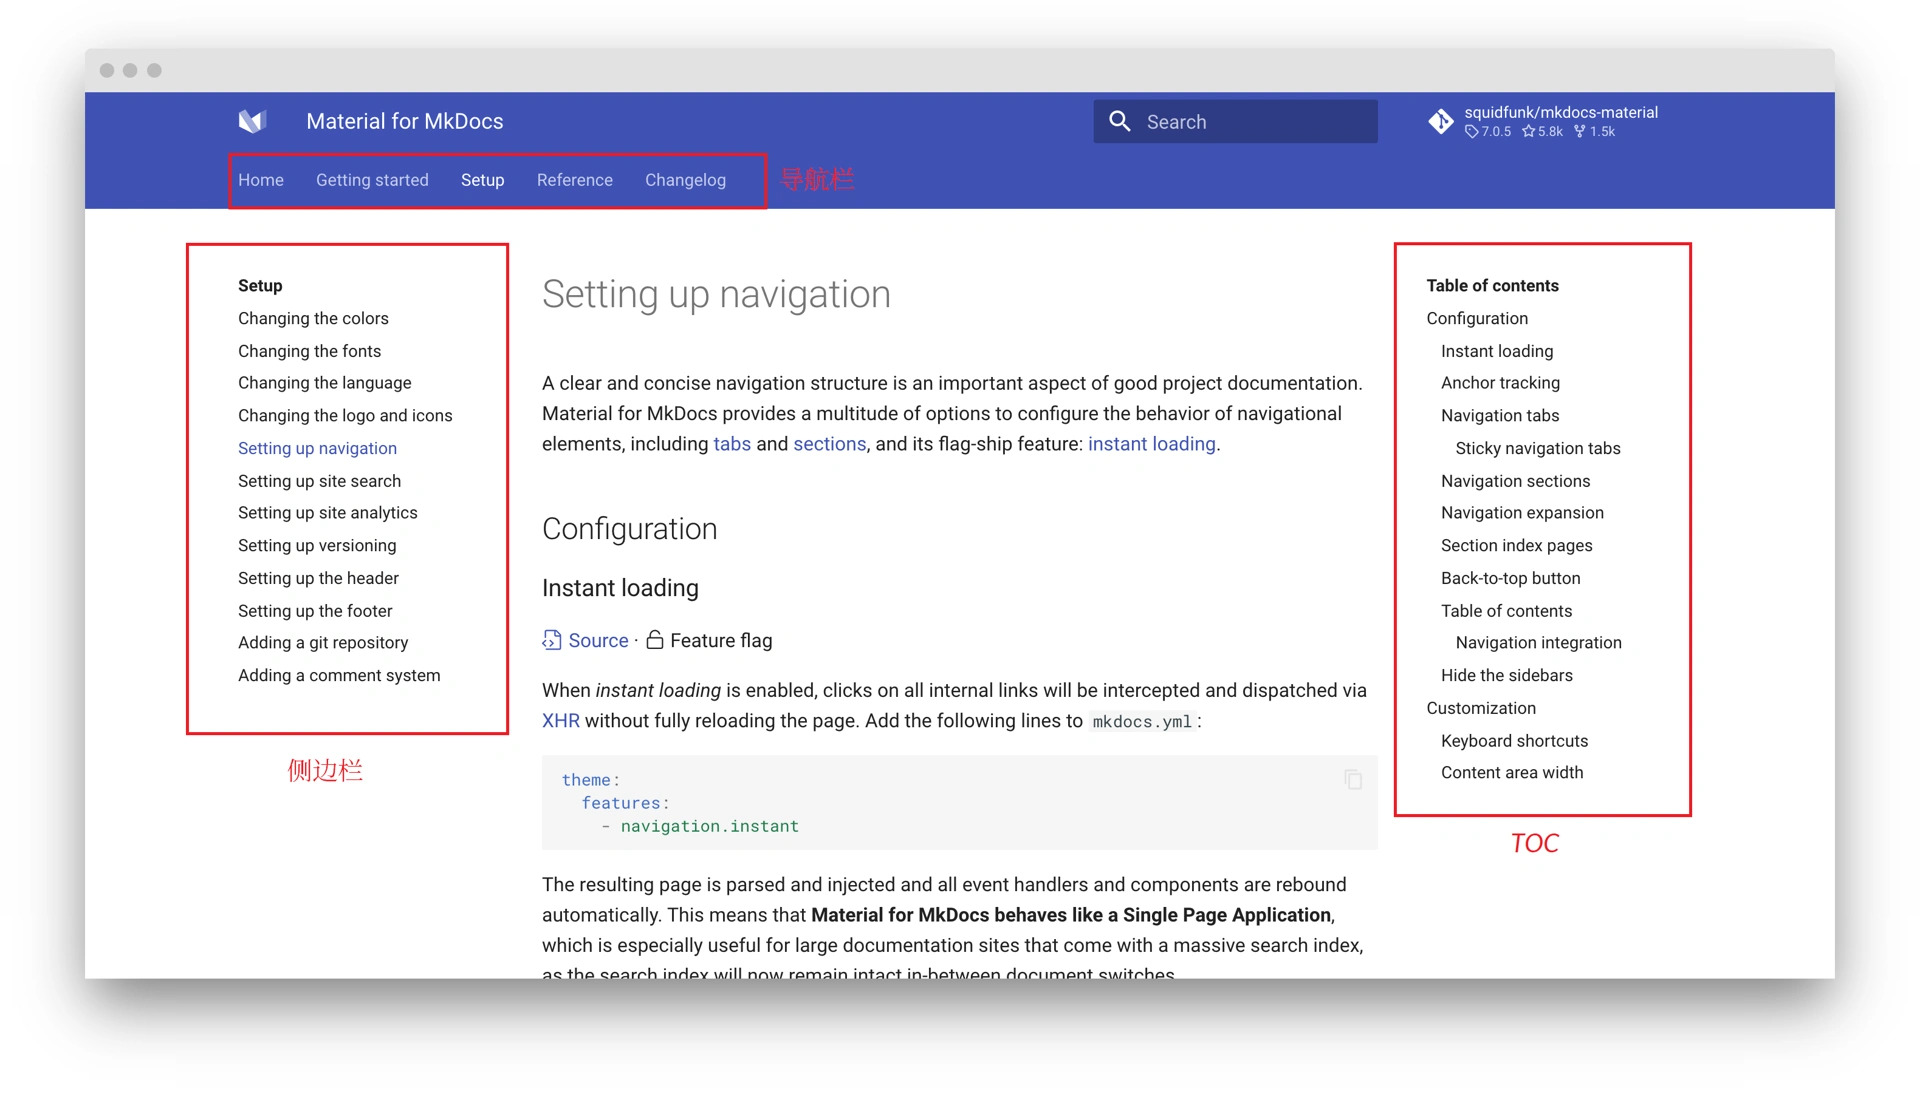Open Changing the logo and icons page
The width and height of the screenshot is (1920, 1100).
[345, 416]
